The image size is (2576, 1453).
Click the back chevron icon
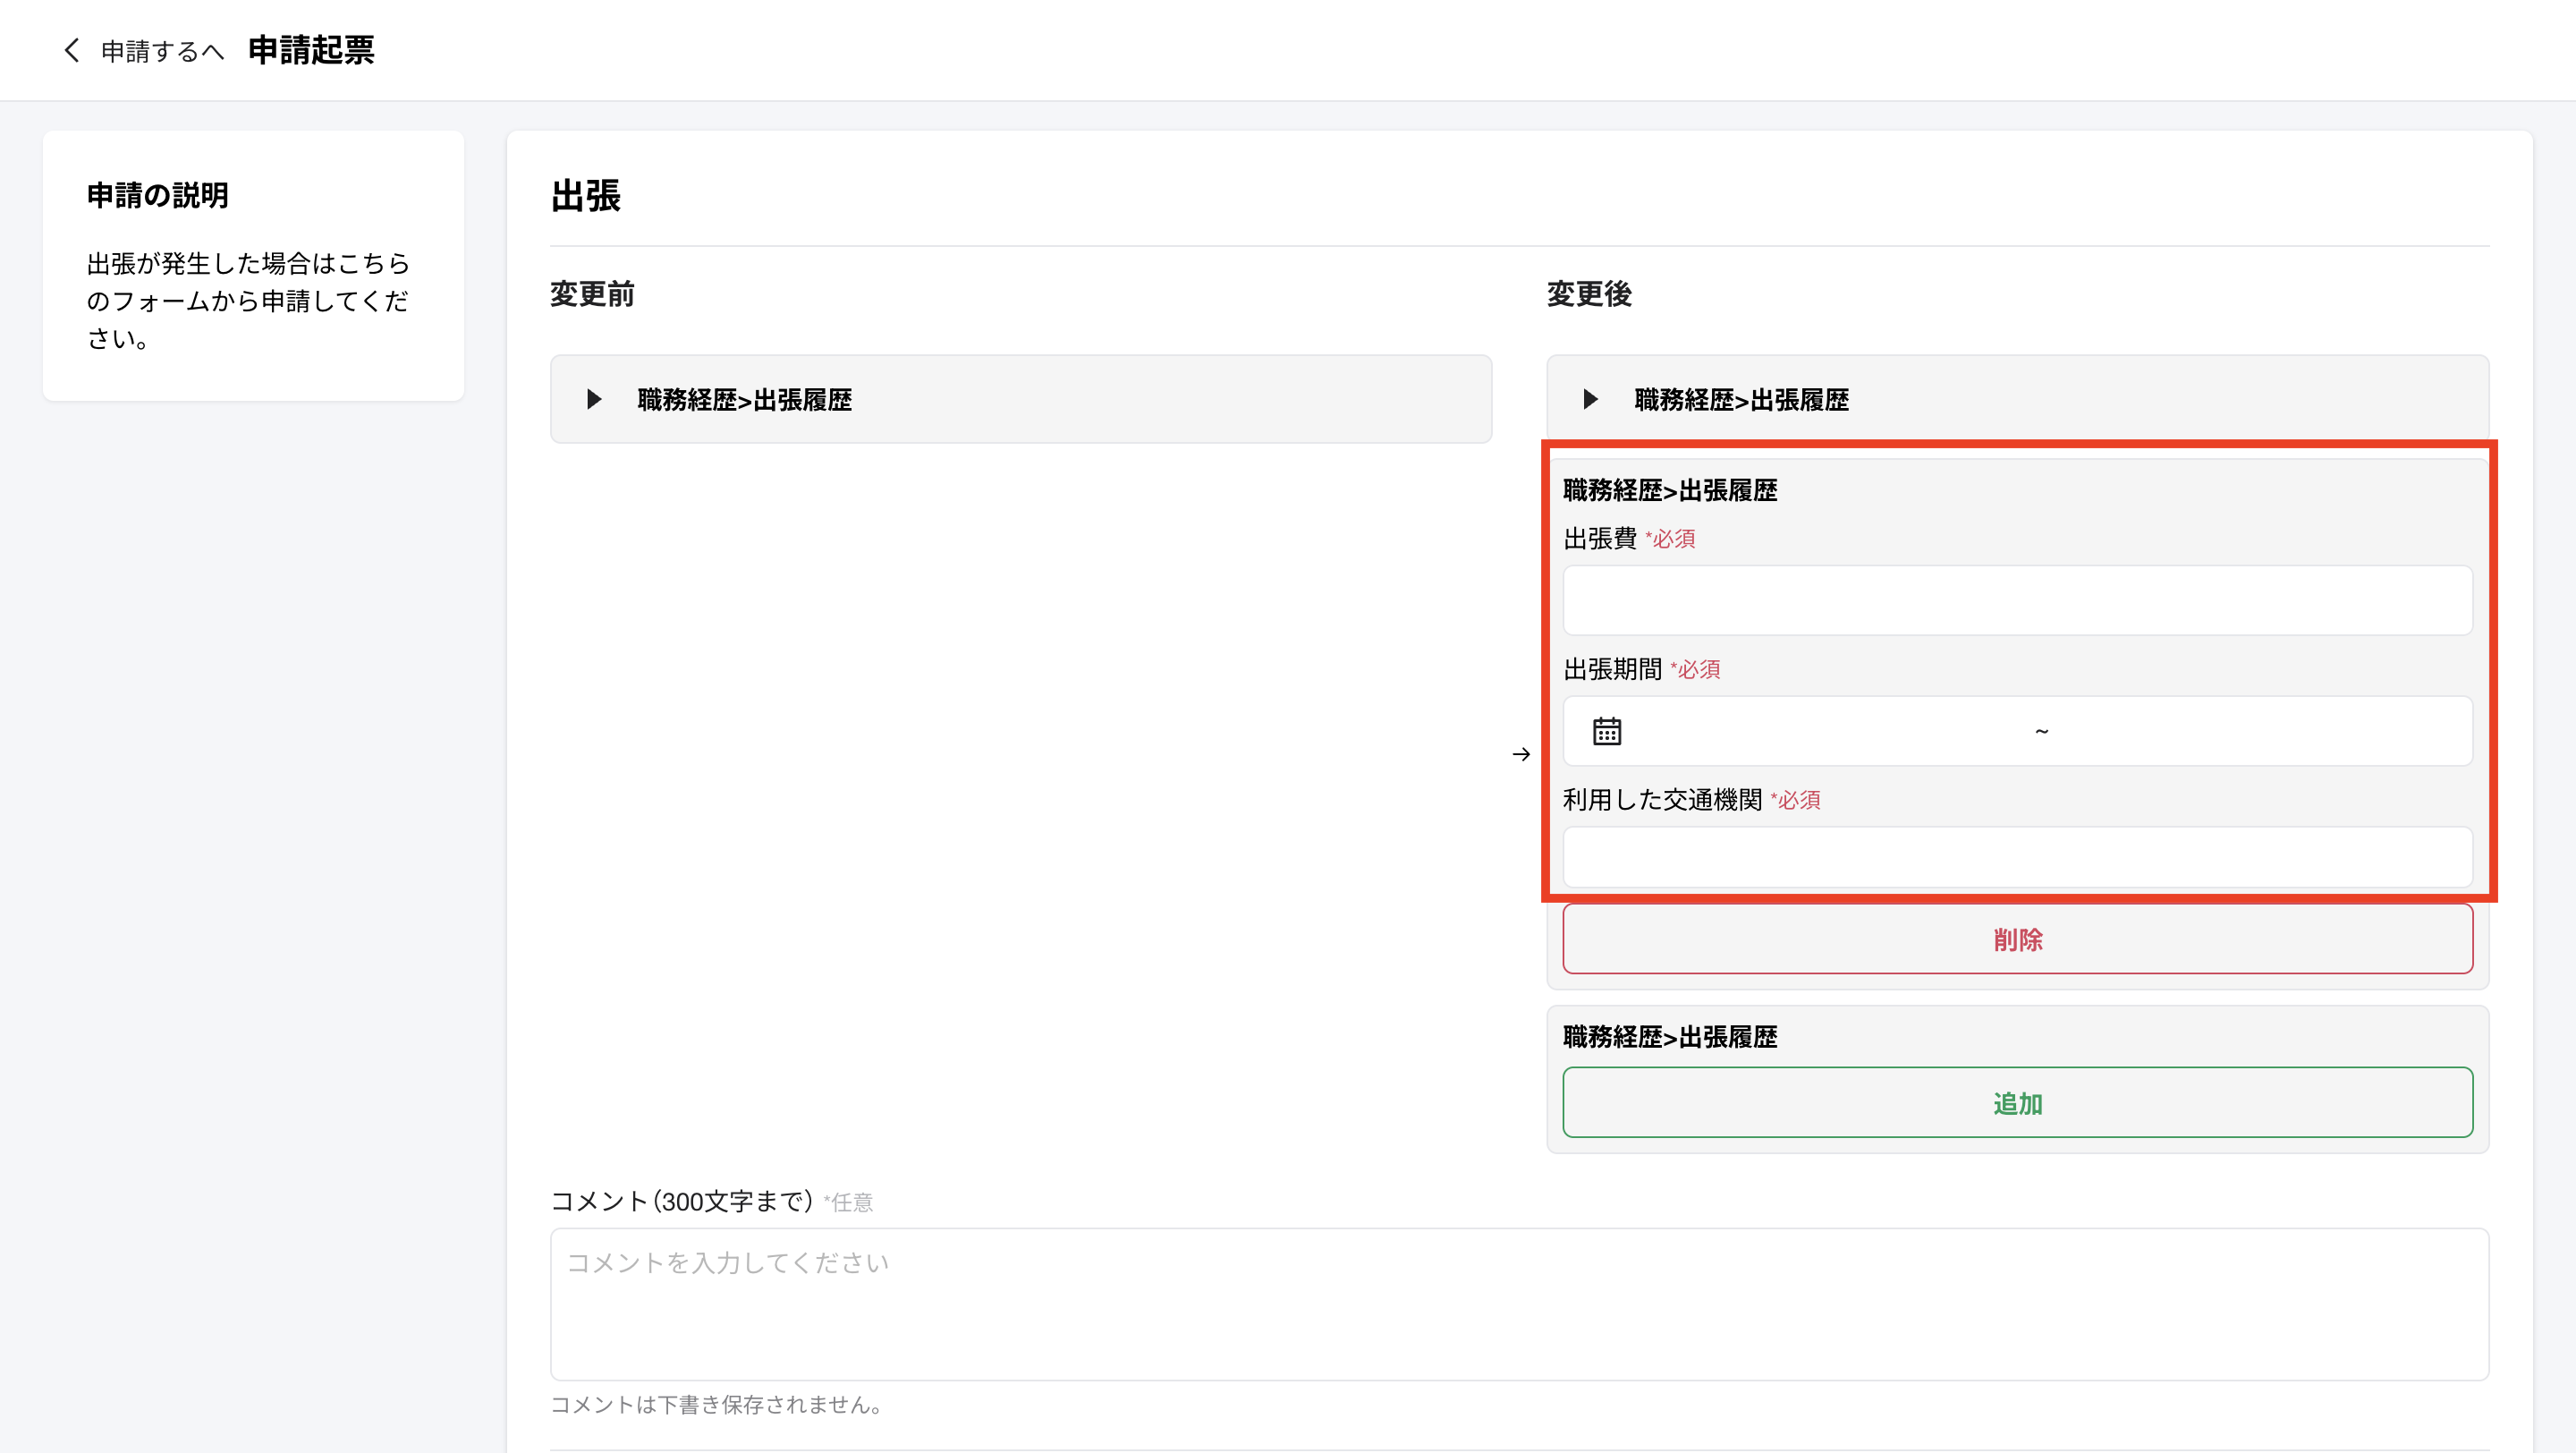[x=71, y=50]
